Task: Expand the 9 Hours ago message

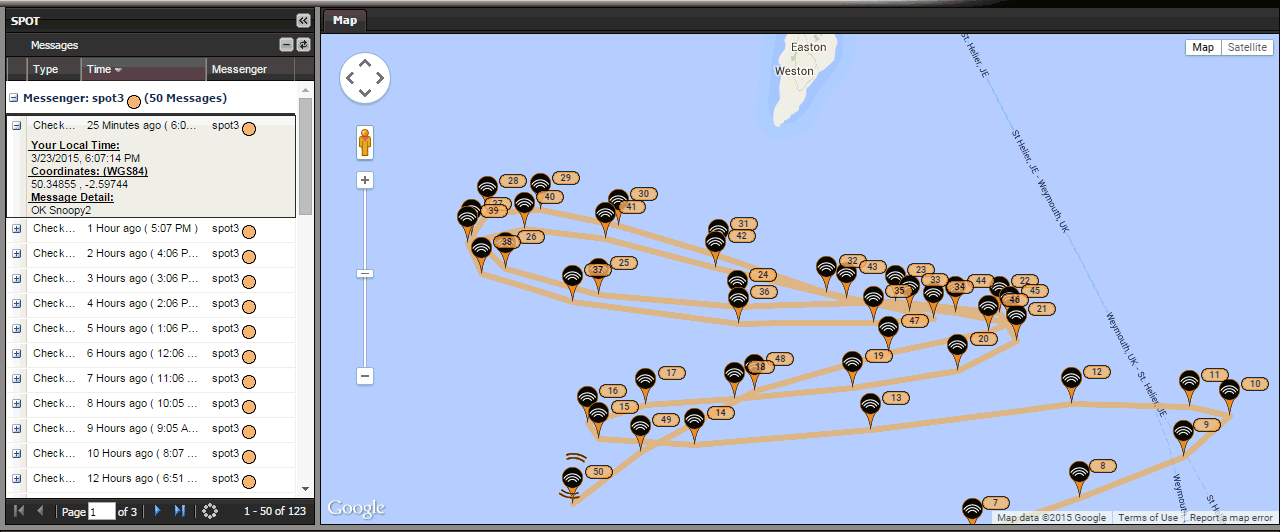Action: coord(16,428)
